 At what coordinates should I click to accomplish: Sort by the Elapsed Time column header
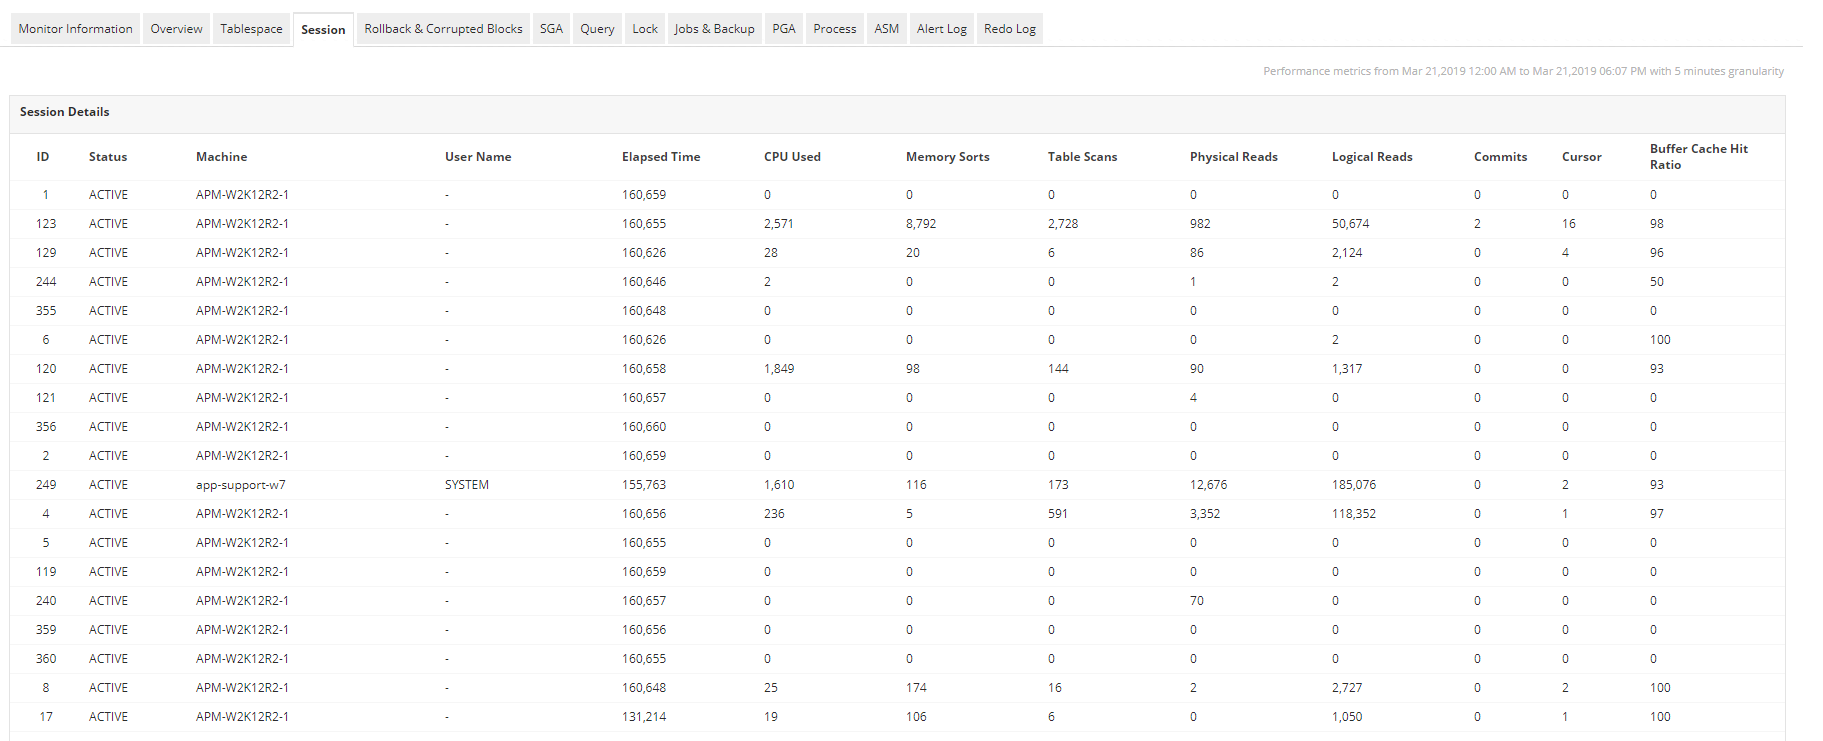tap(661, 157)
